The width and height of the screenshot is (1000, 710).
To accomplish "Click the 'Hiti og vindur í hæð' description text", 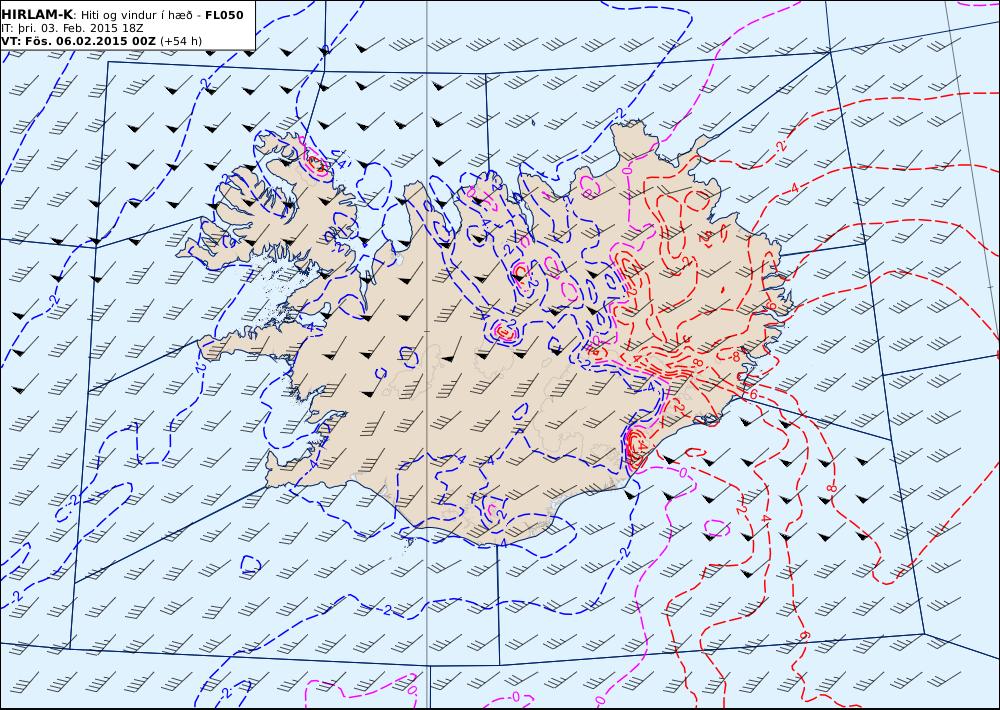I will pos(136,15).
